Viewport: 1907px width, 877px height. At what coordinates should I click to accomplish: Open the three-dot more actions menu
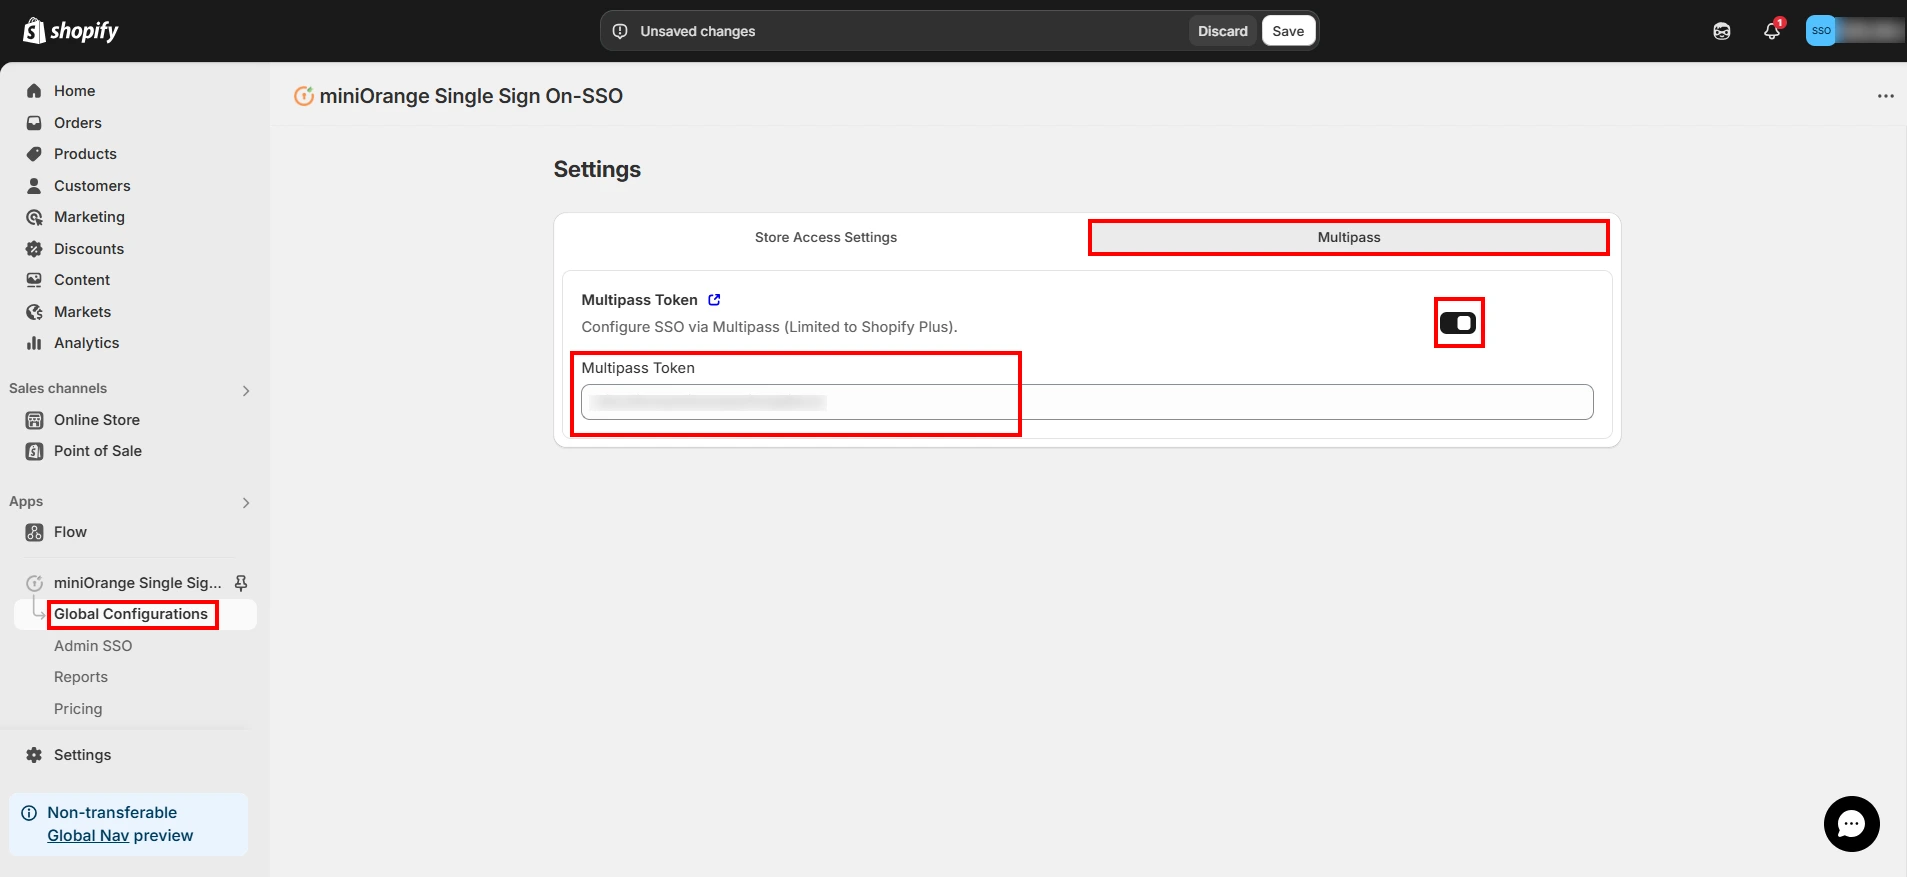(1885, 96)
